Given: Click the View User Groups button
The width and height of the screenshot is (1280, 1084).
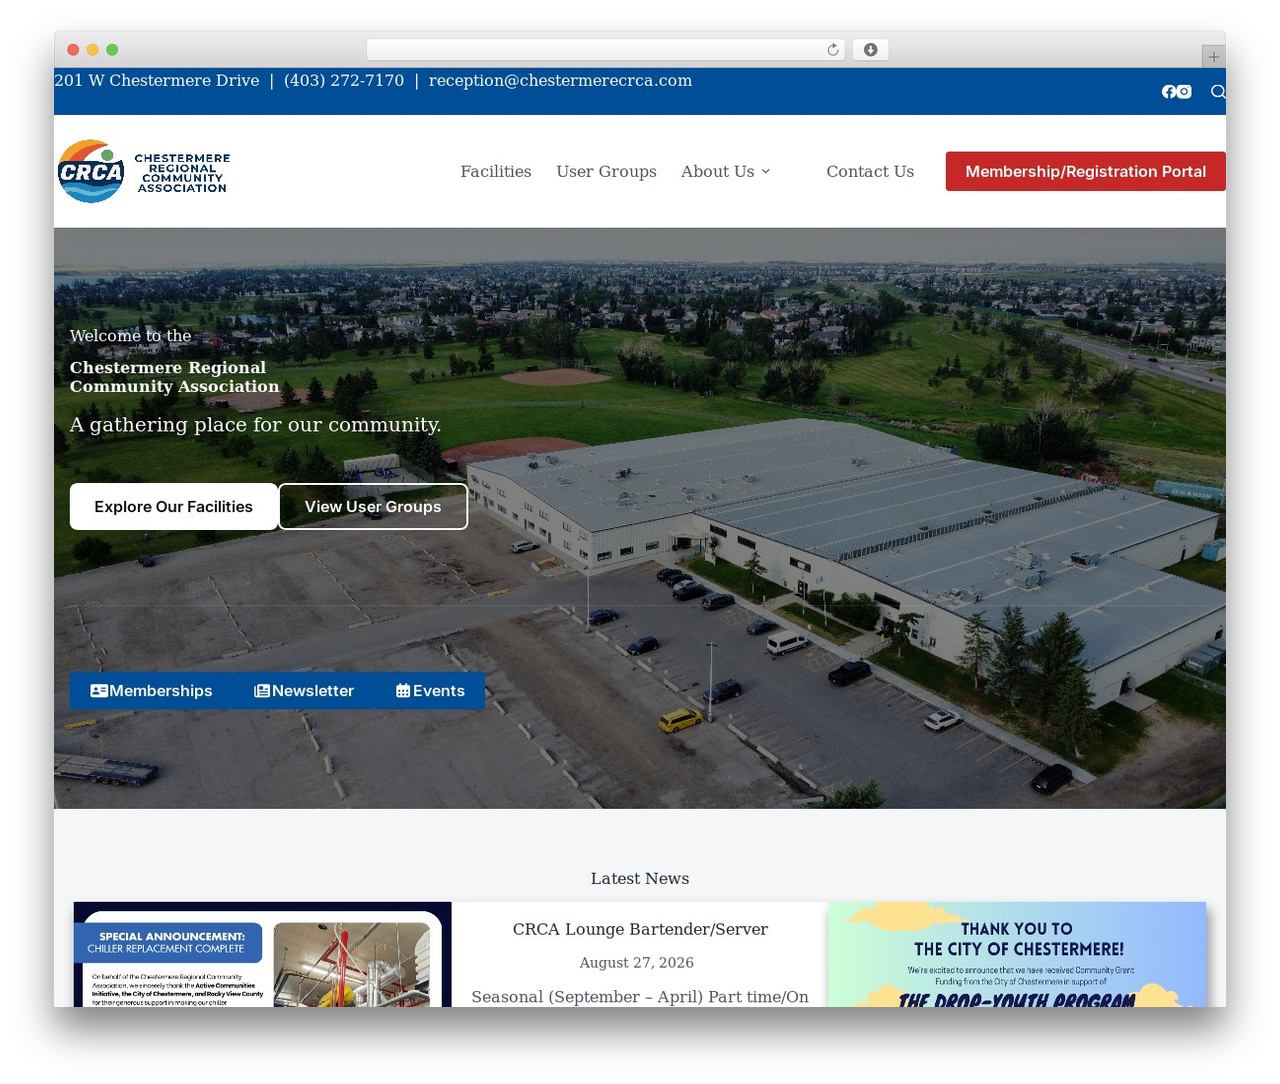Looking at the screenshot, I should tap(373, 507).
